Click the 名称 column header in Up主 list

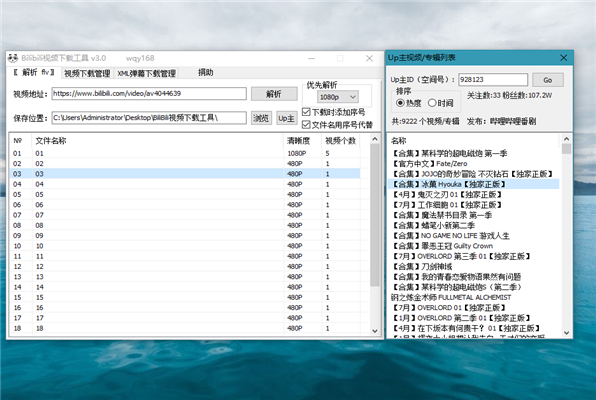tap(474, 141)
